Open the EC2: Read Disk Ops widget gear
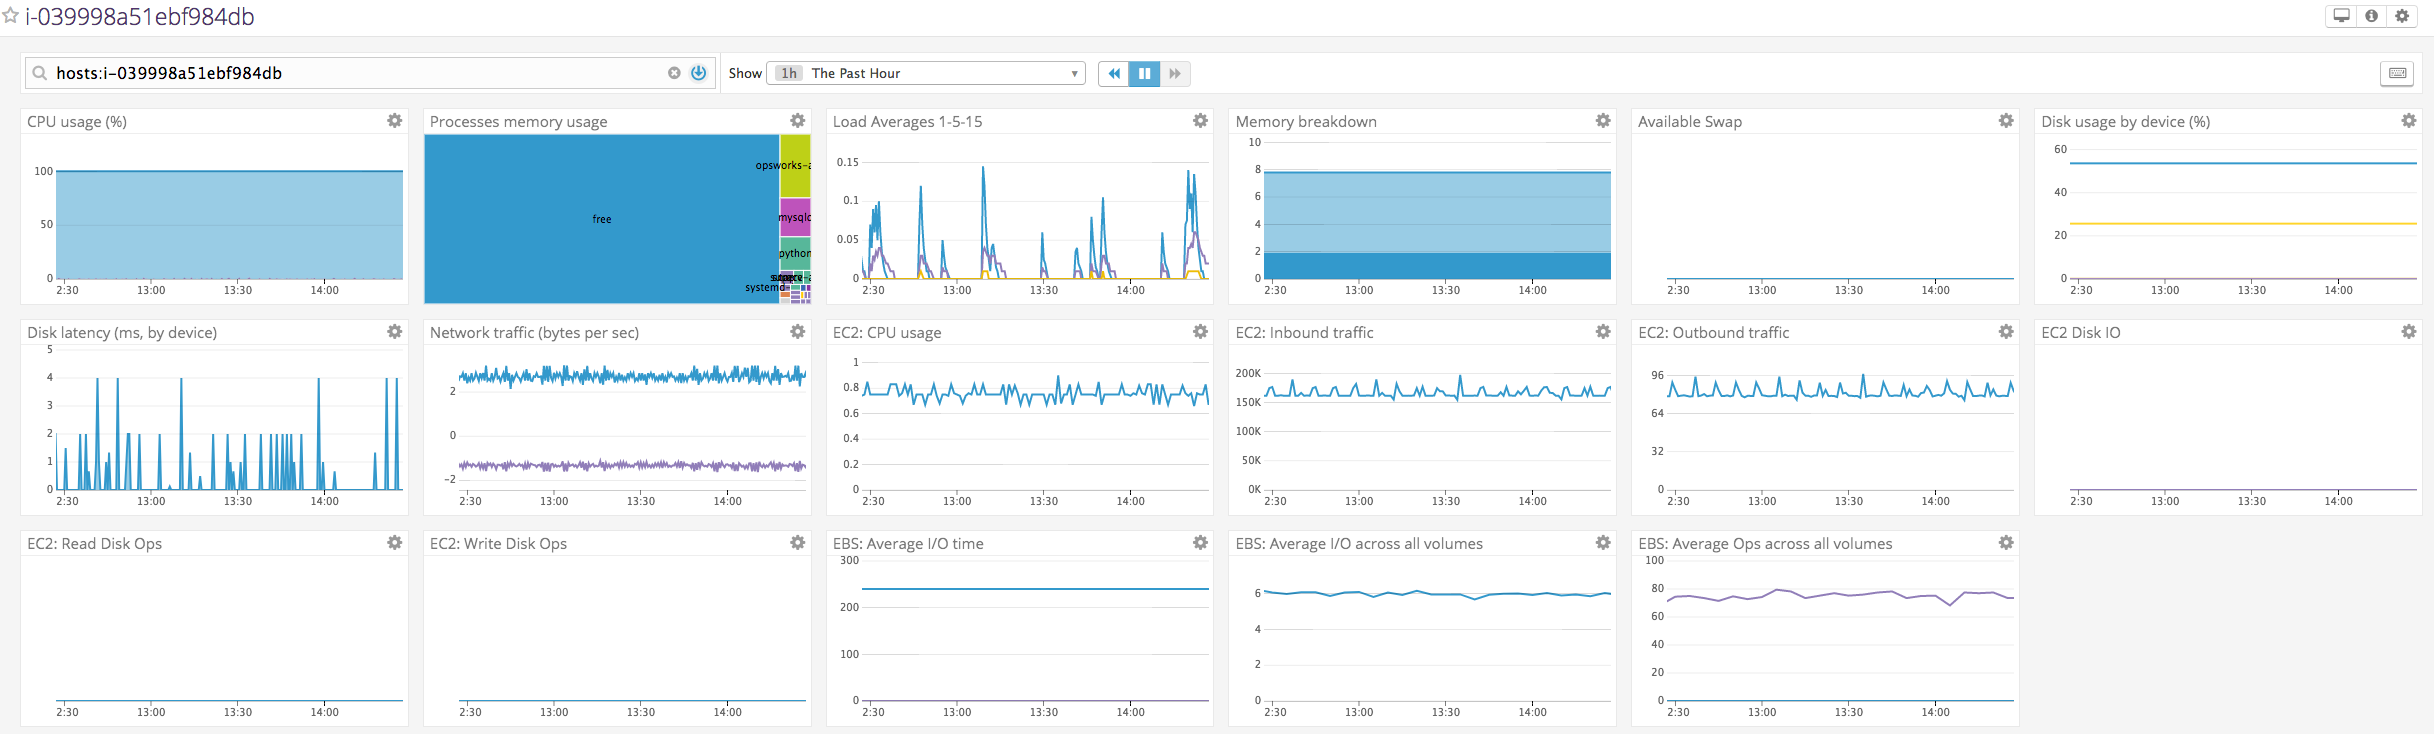 [x=395, y=542]
